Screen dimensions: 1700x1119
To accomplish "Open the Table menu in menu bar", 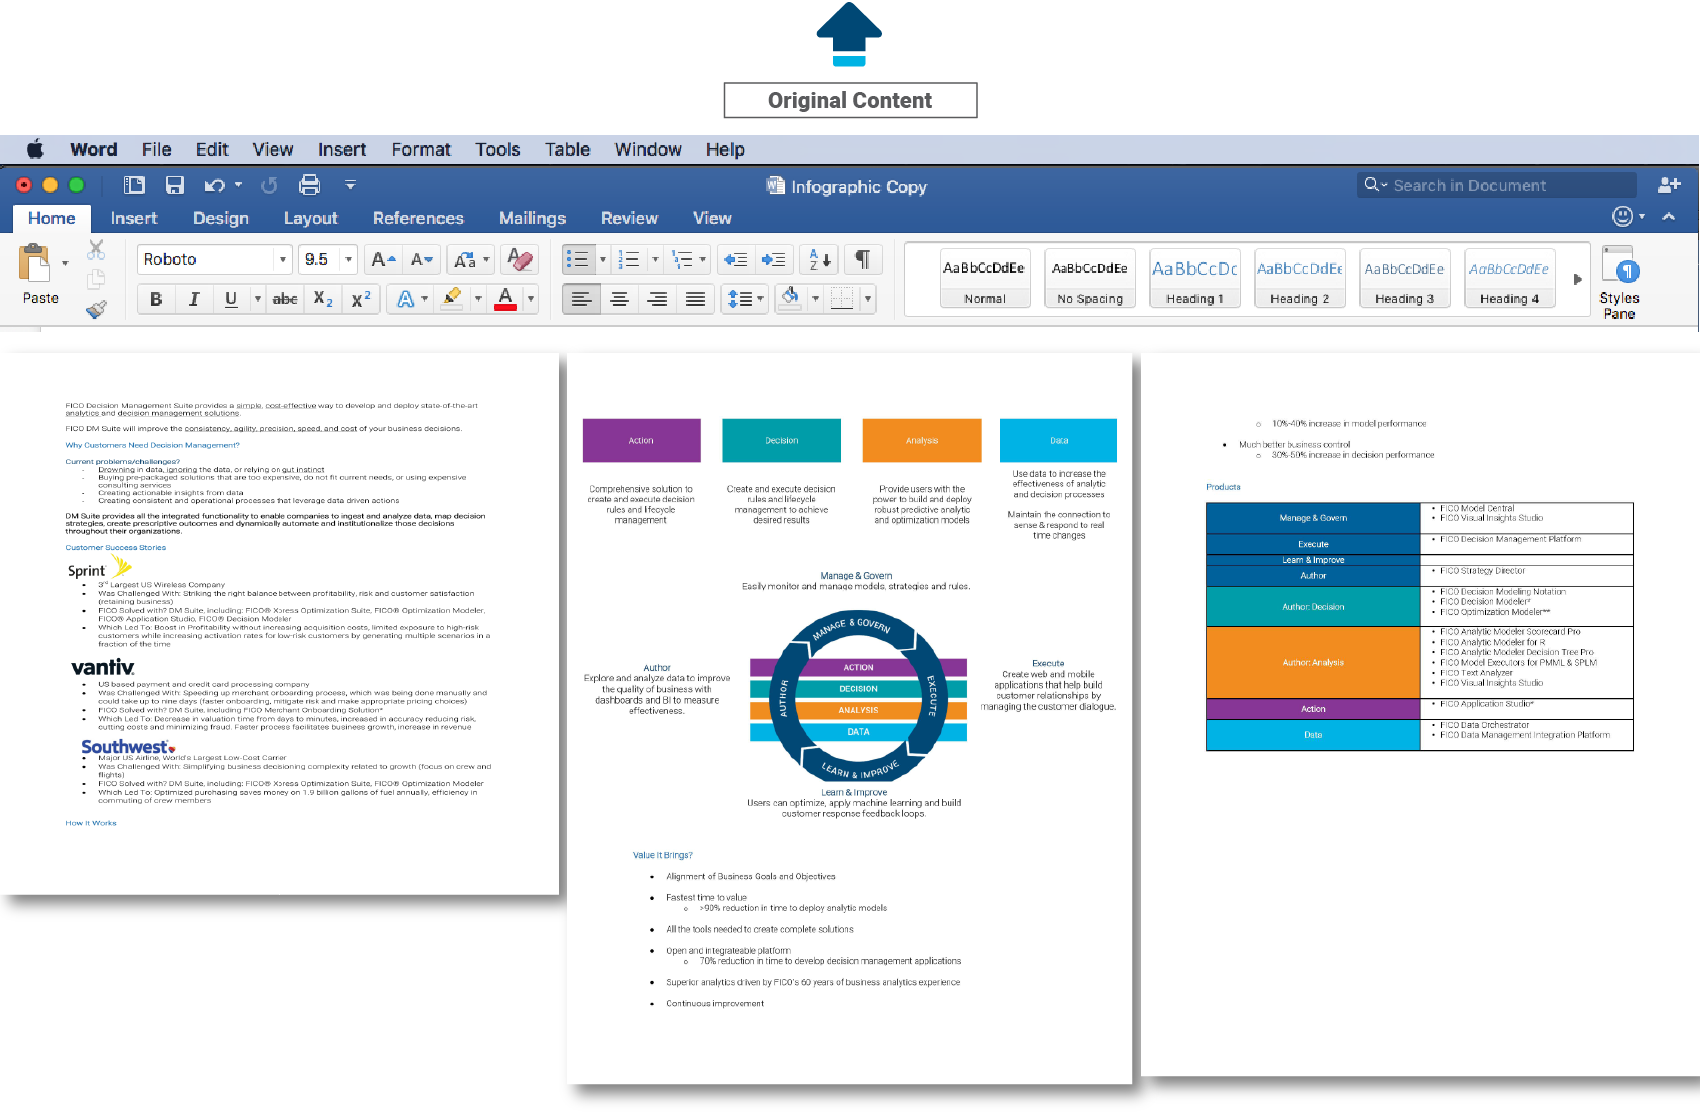I will [567, 149].
